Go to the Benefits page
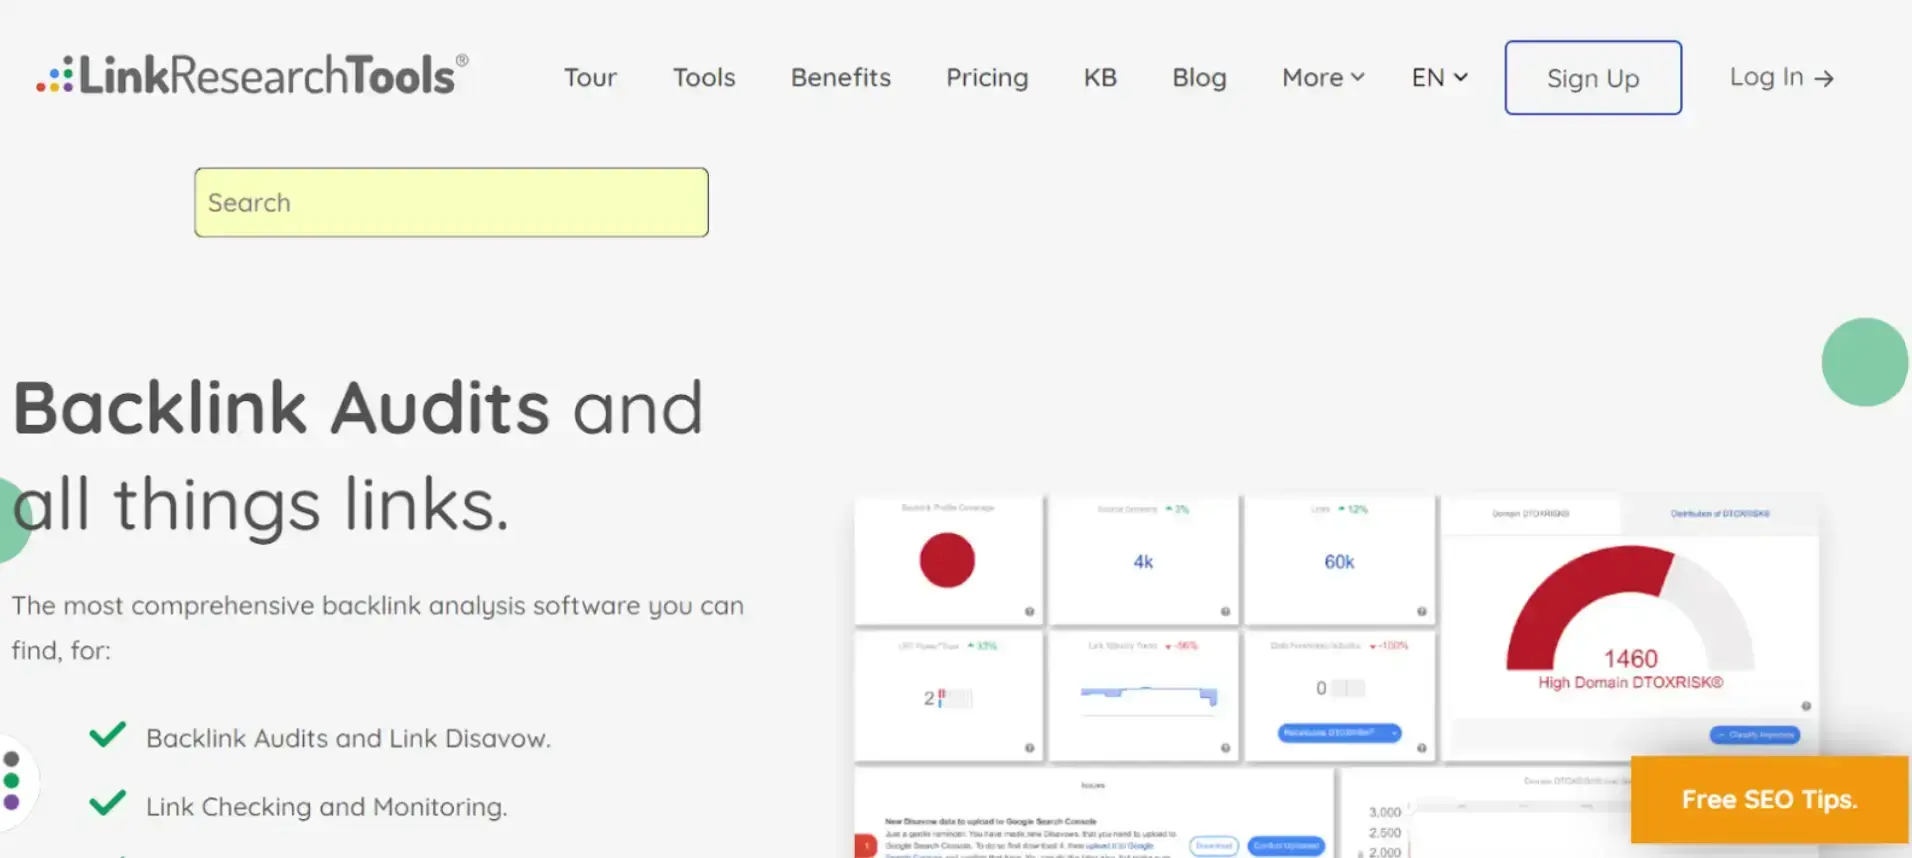The width and height of the screenshot is (1912, 858). click(x=841, y=77)
